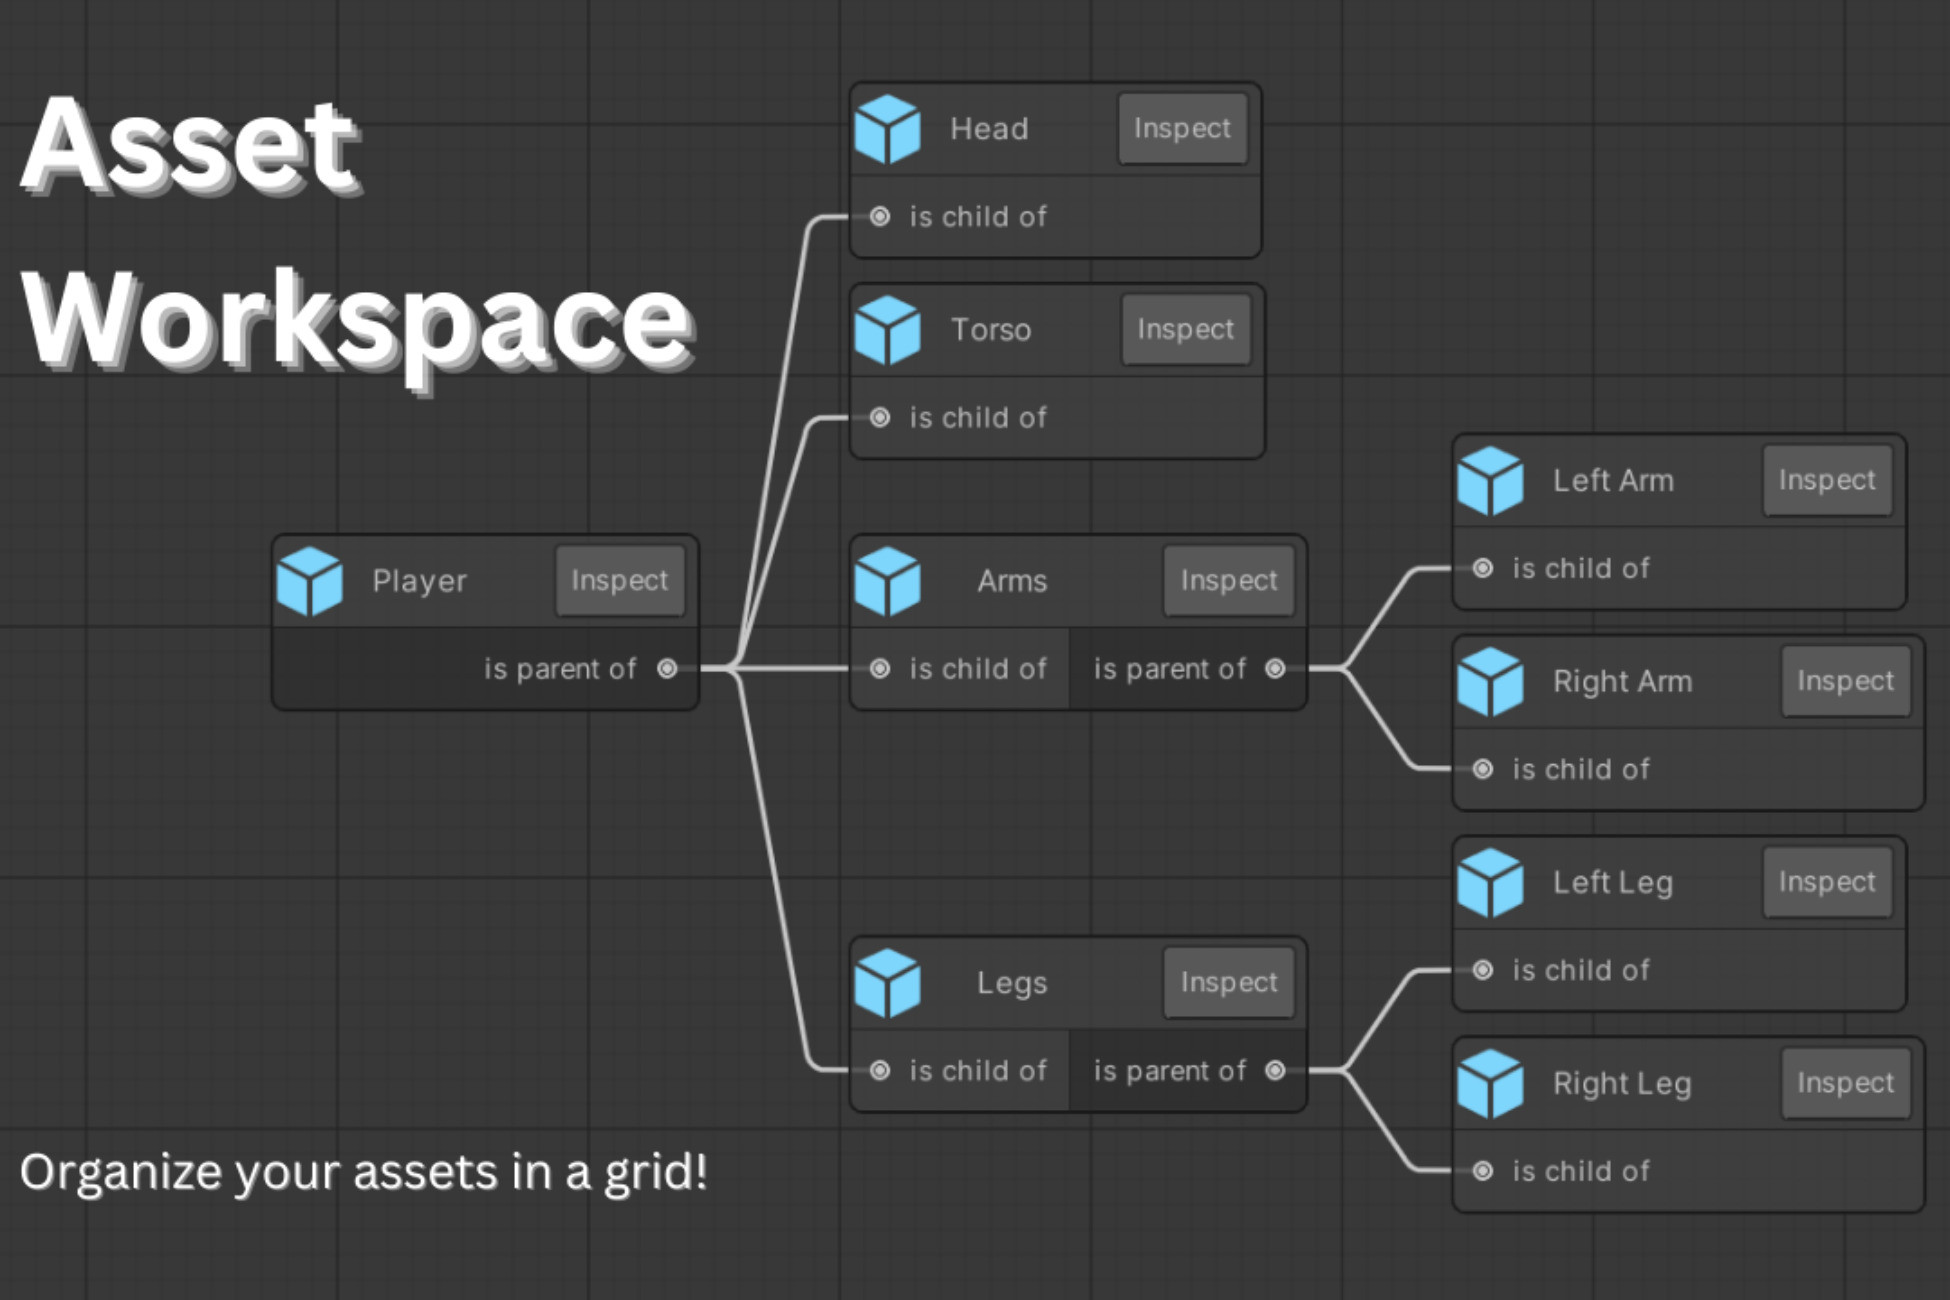Viewport: 1950px width, 1300px height.
Task: Inspect the Right Leg asset
Action: click(x=1846, y=1084)
